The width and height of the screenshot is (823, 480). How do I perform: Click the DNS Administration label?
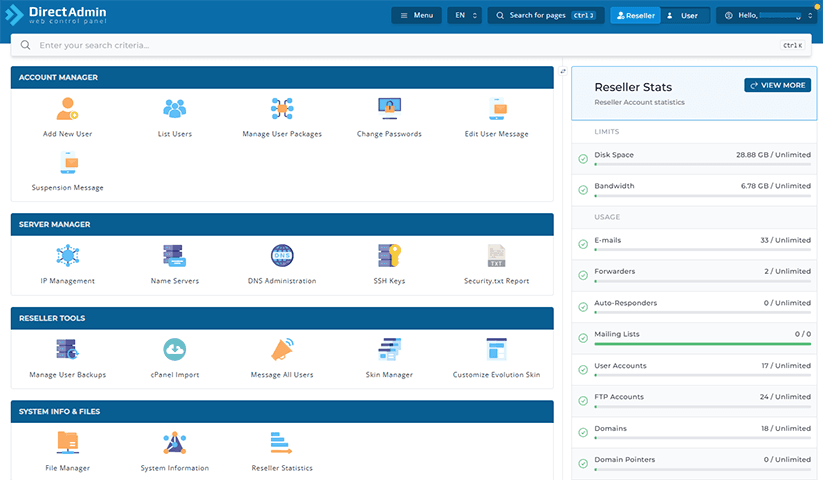click(282, 281)
